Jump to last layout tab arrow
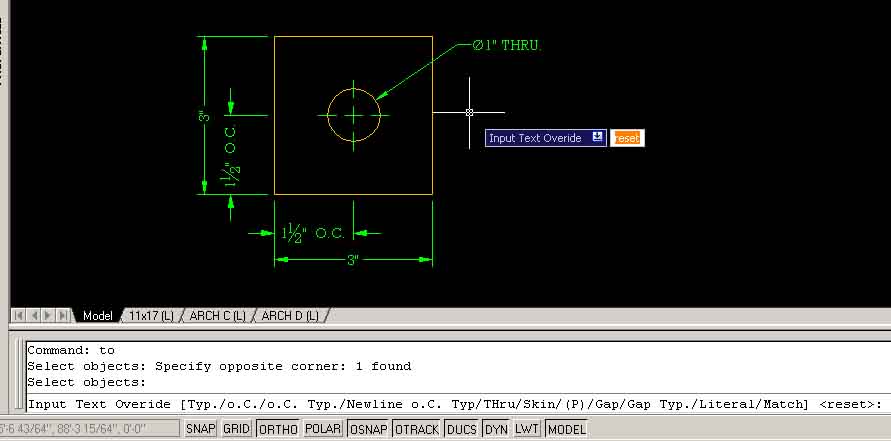The image size is (891, 441). (63, 315)
